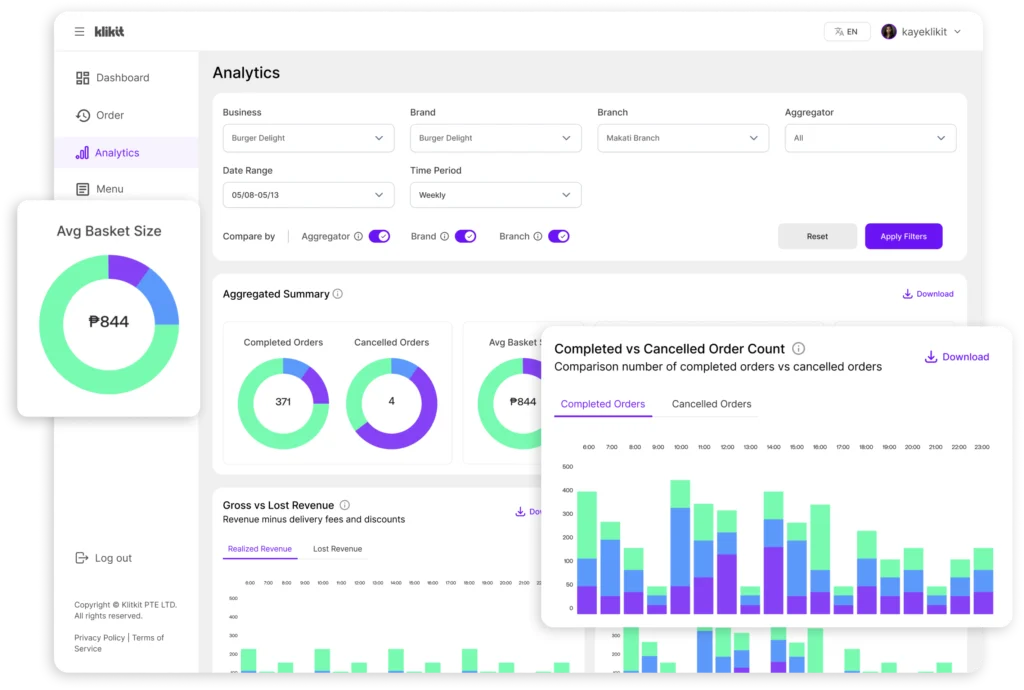The height and width of the screenshot is (690, 1024).
Task: Toggle Branch compare switch
Action: tap(558, 236)
